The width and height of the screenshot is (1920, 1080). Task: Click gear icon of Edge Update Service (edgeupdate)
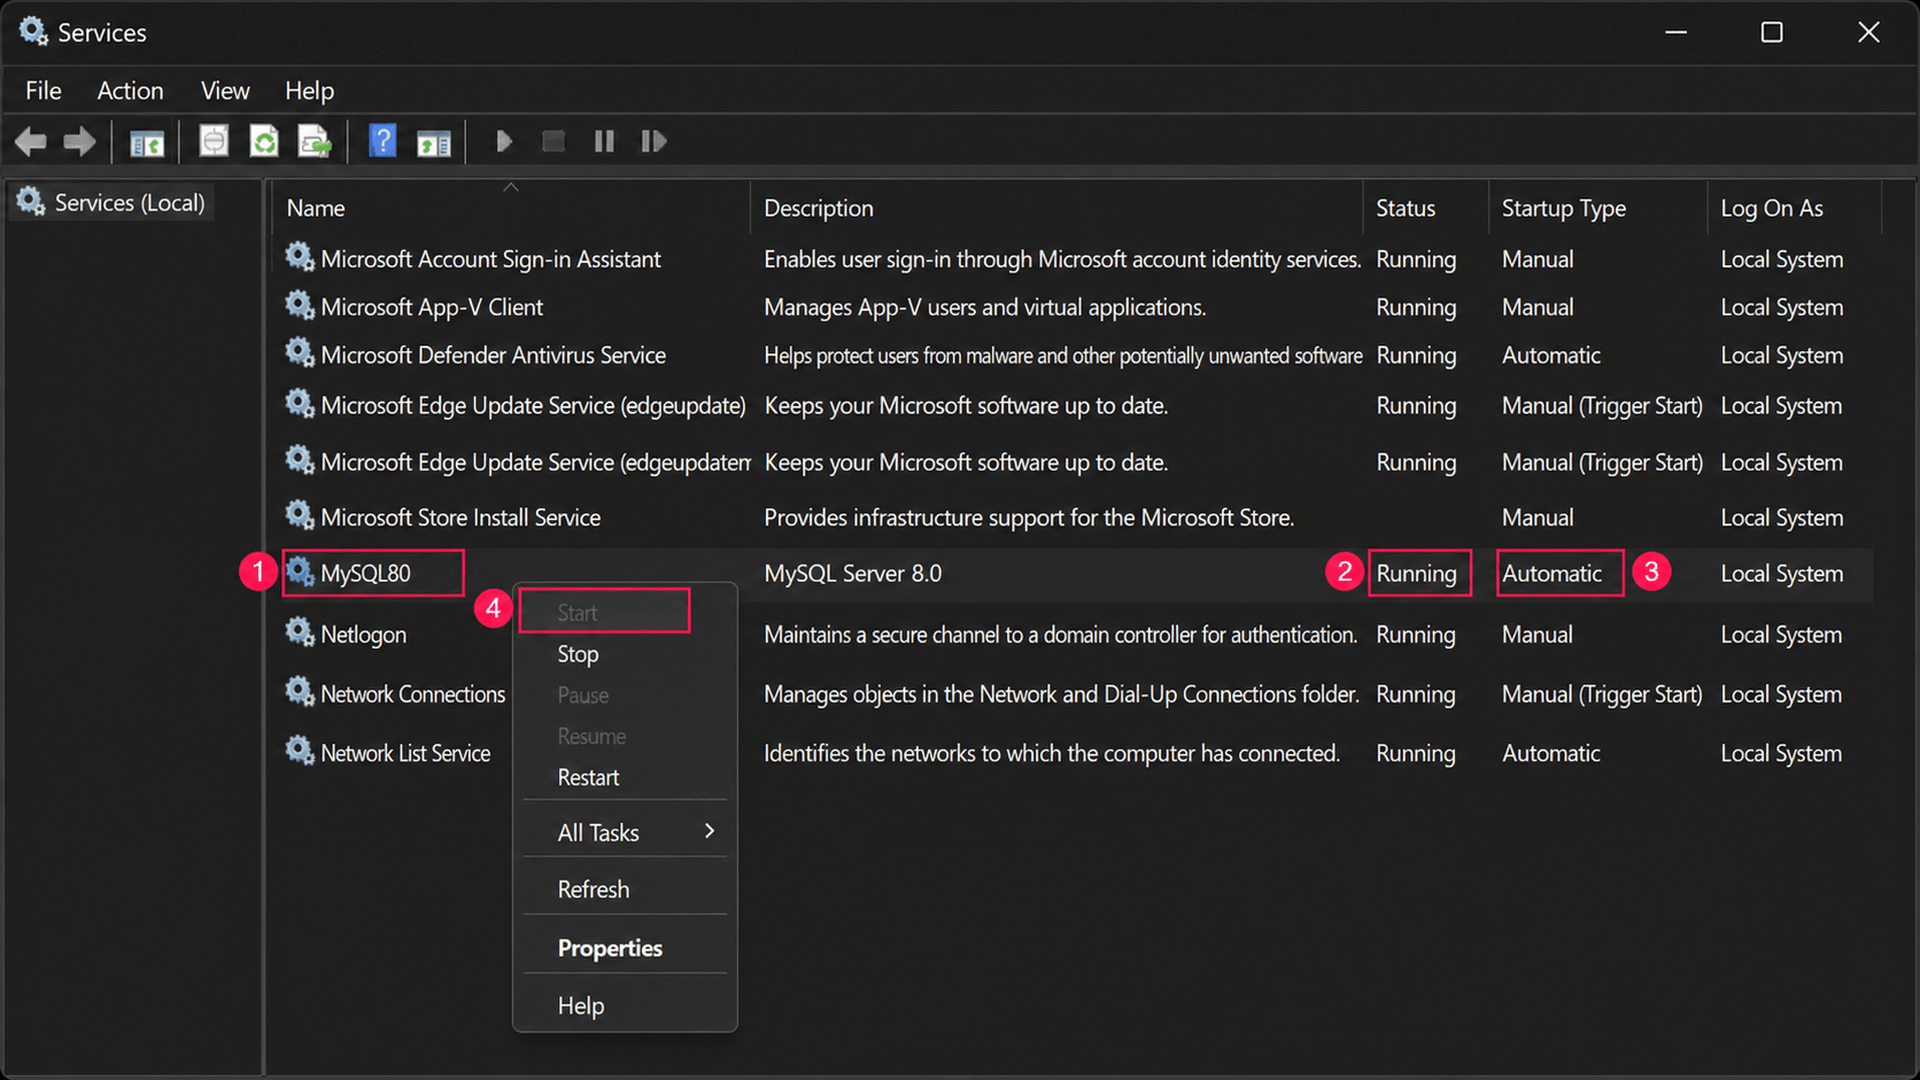299,403
